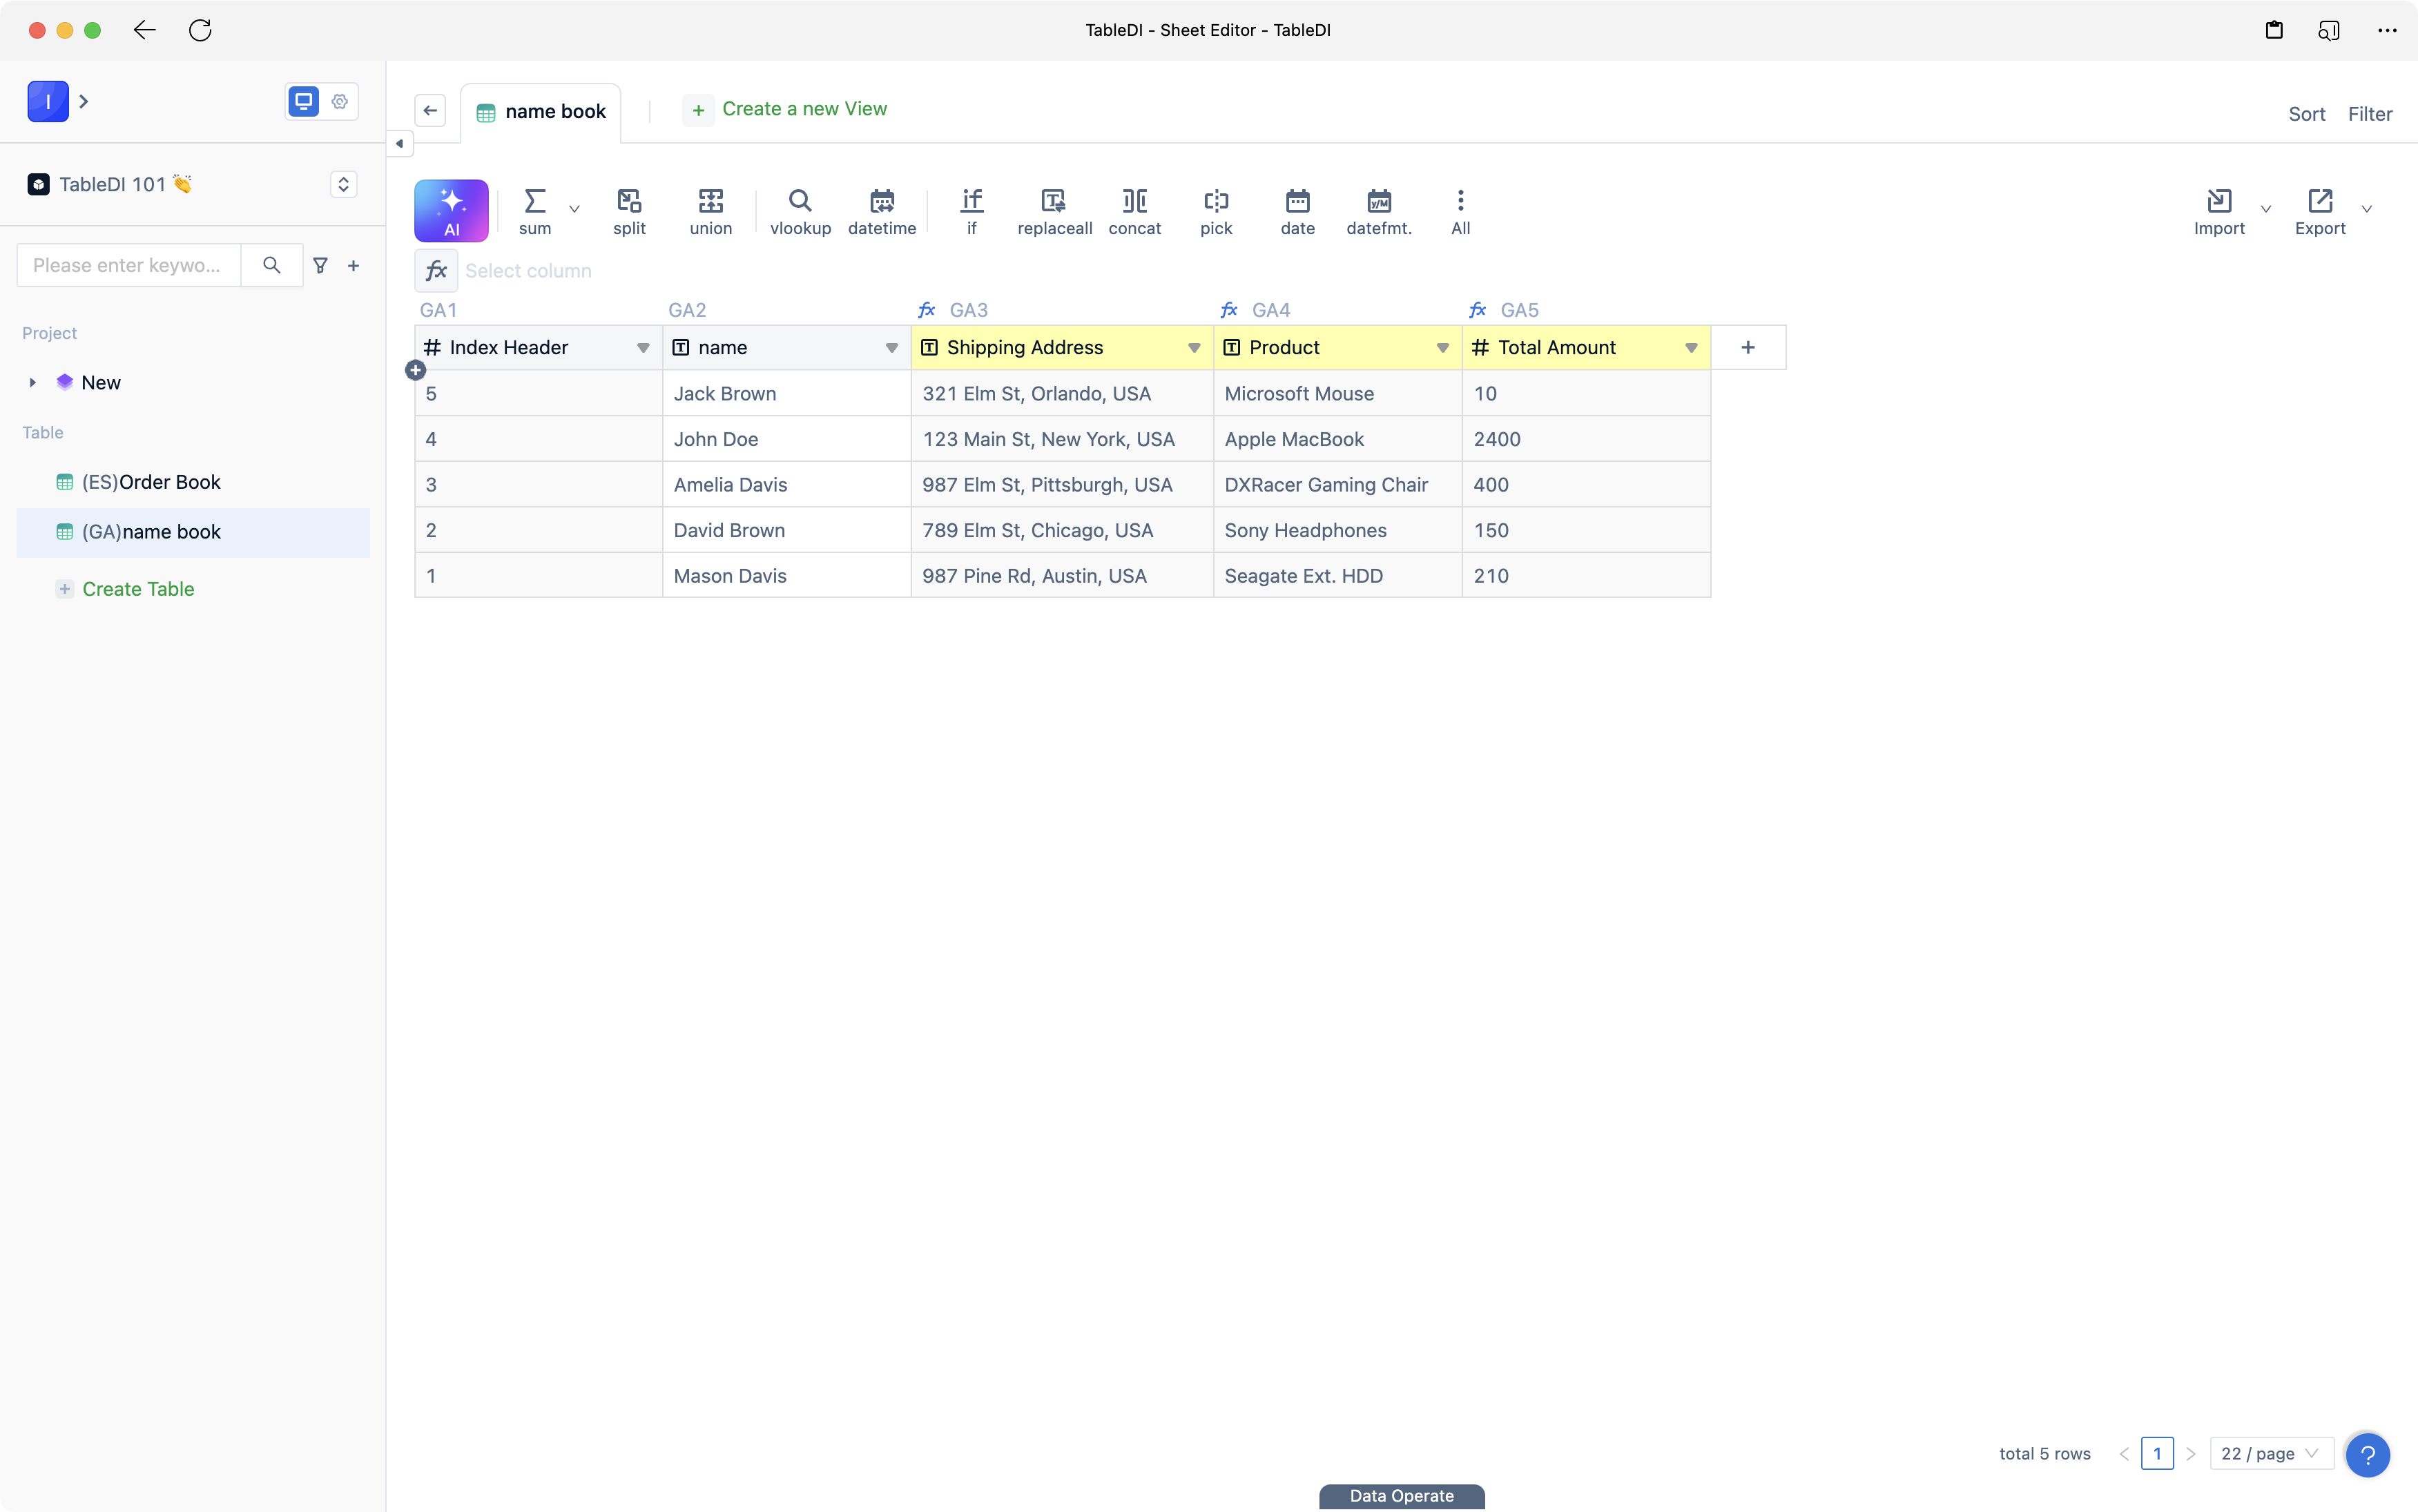Open Product column dropdown
Viewport: 2418px width, 1512px height.
(1442, 348)
